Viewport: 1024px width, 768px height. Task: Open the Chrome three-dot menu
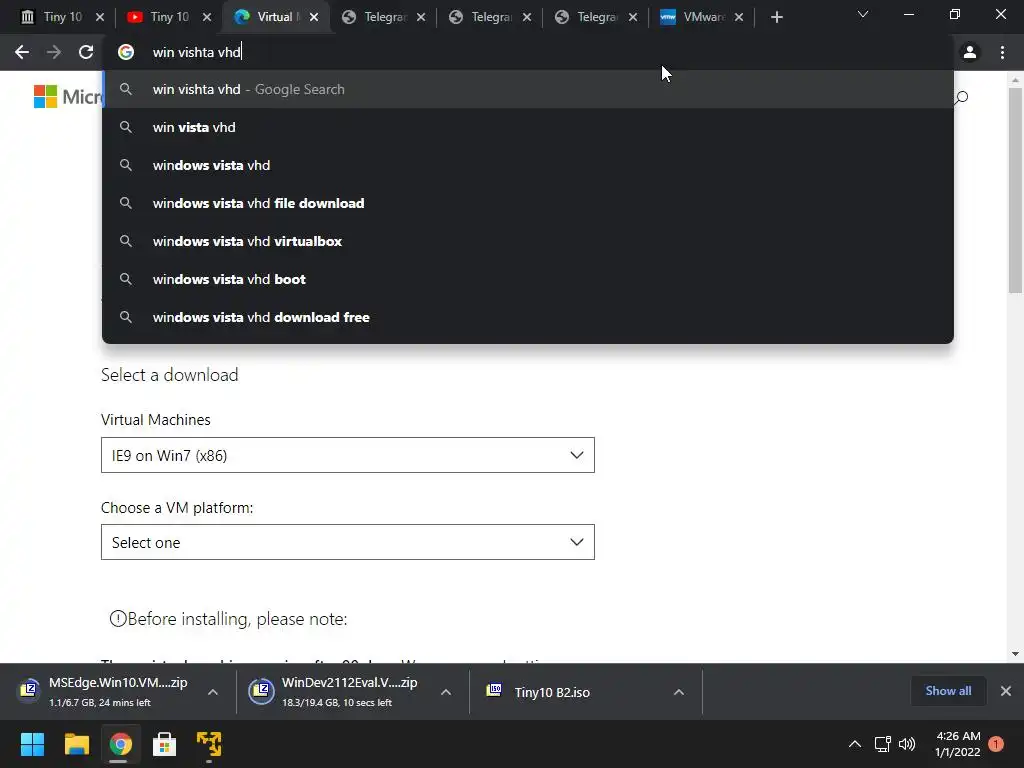point(1002,52)
